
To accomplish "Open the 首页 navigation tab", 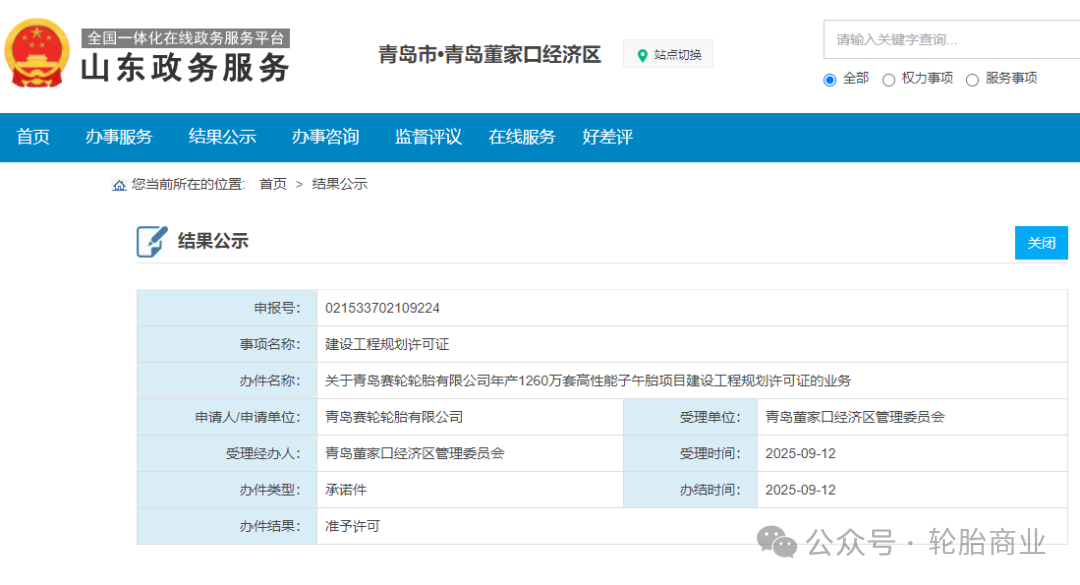I will [33, 137].
